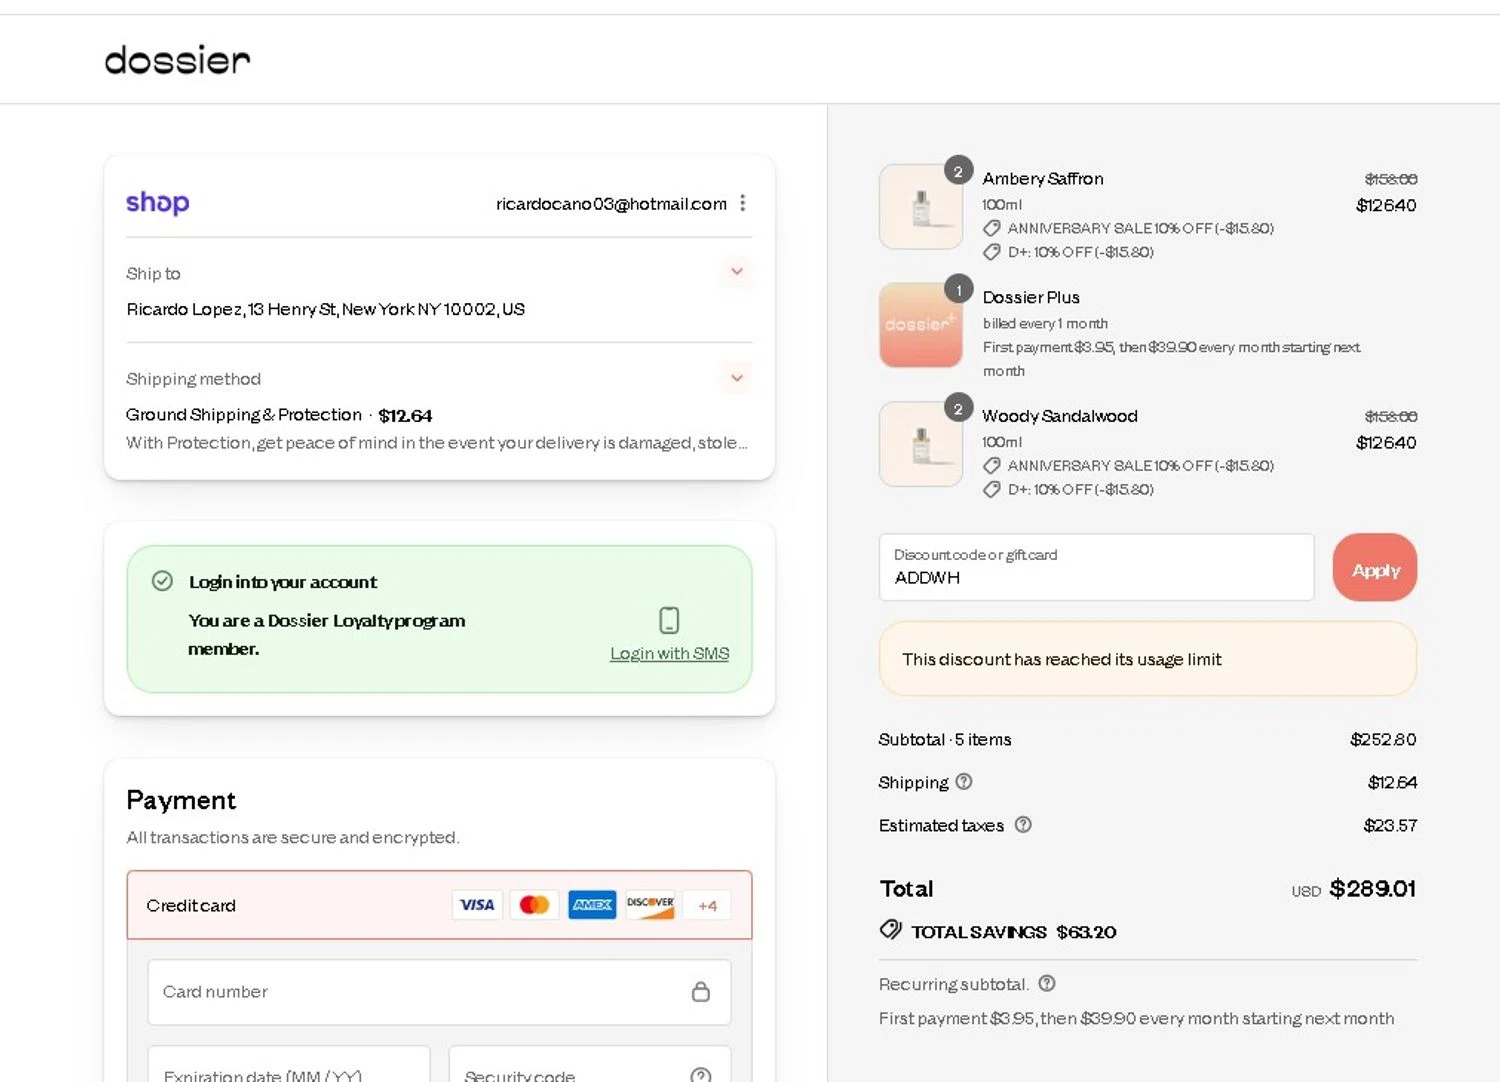The width and height of the screenshot is (1500, 1082).
Task: Click the 'Payment' heading
Action: (x=181, y=800)
